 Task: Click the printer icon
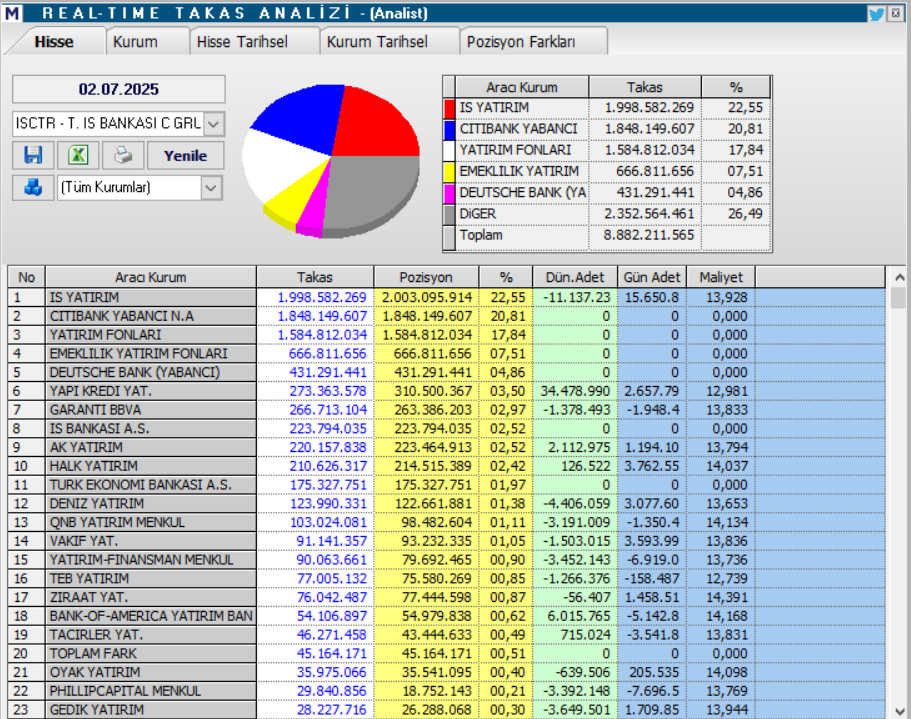click(x=123, y=155)
